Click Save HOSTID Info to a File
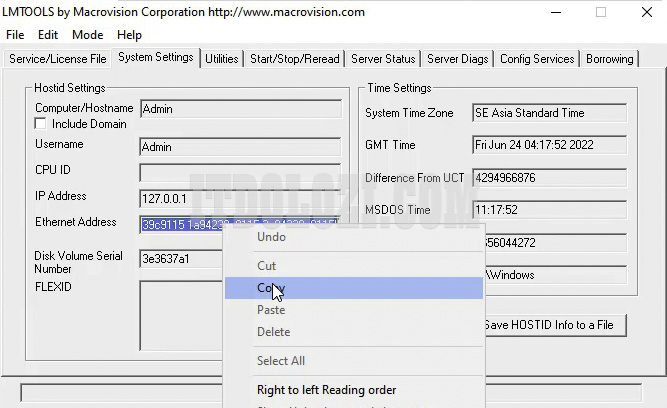Screen dimensions: 667x408 [556, 325]
